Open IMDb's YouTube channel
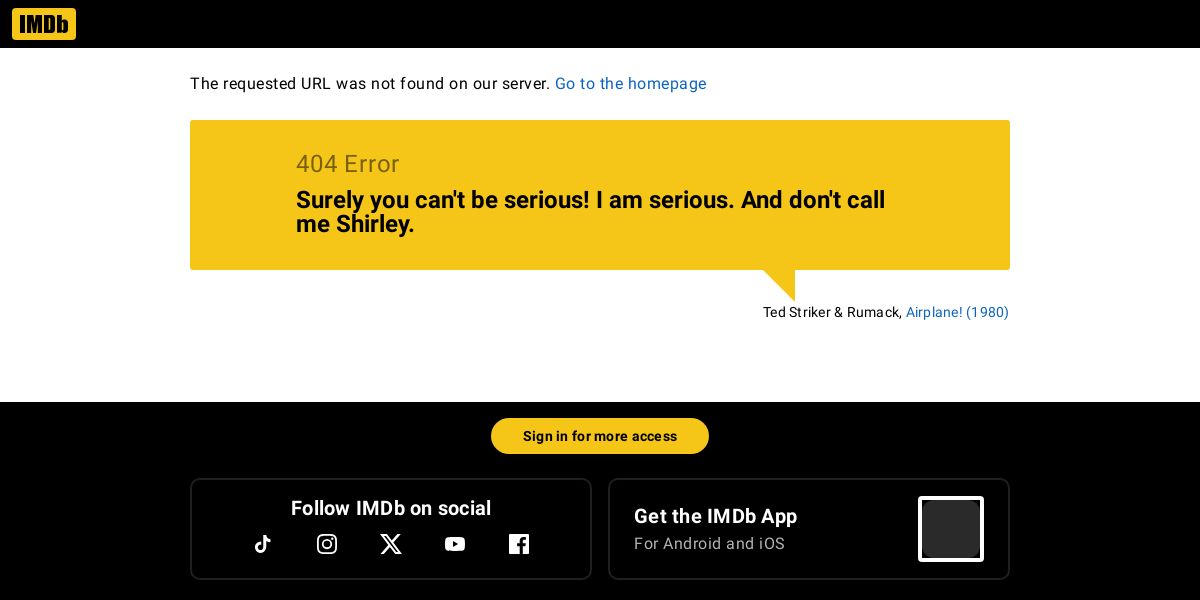 point(455,544)
